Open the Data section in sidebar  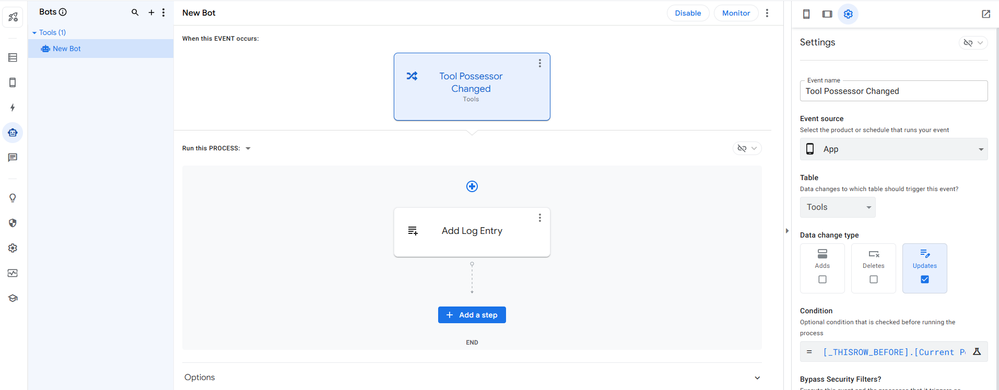13,57
